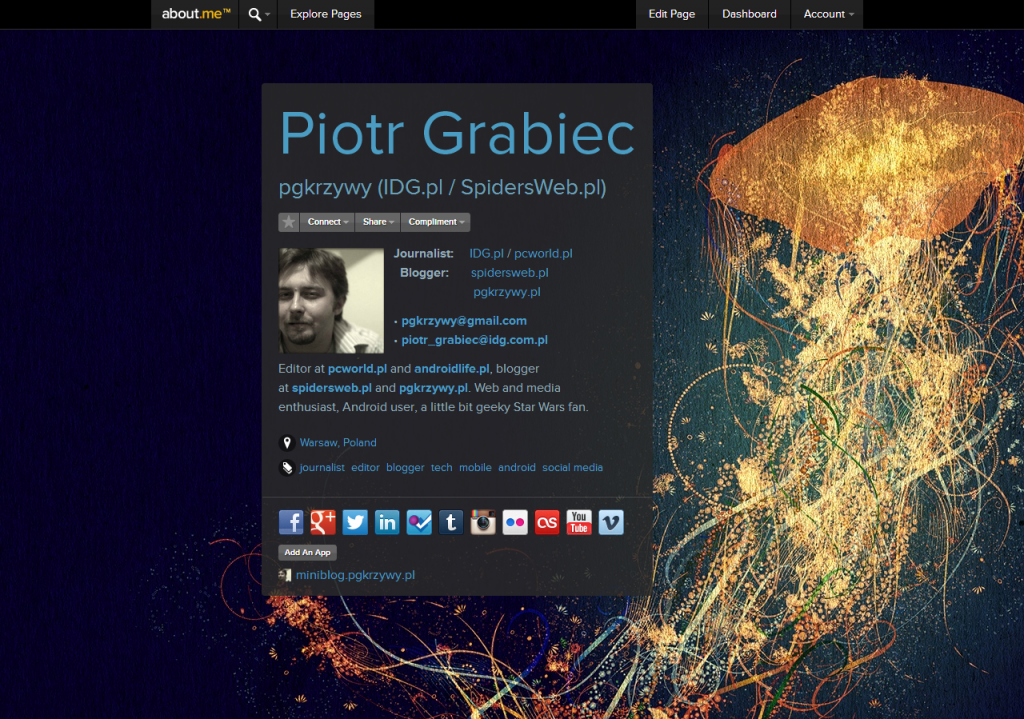Select the android tag
The image size is (1024, 719).
point(517,468)
